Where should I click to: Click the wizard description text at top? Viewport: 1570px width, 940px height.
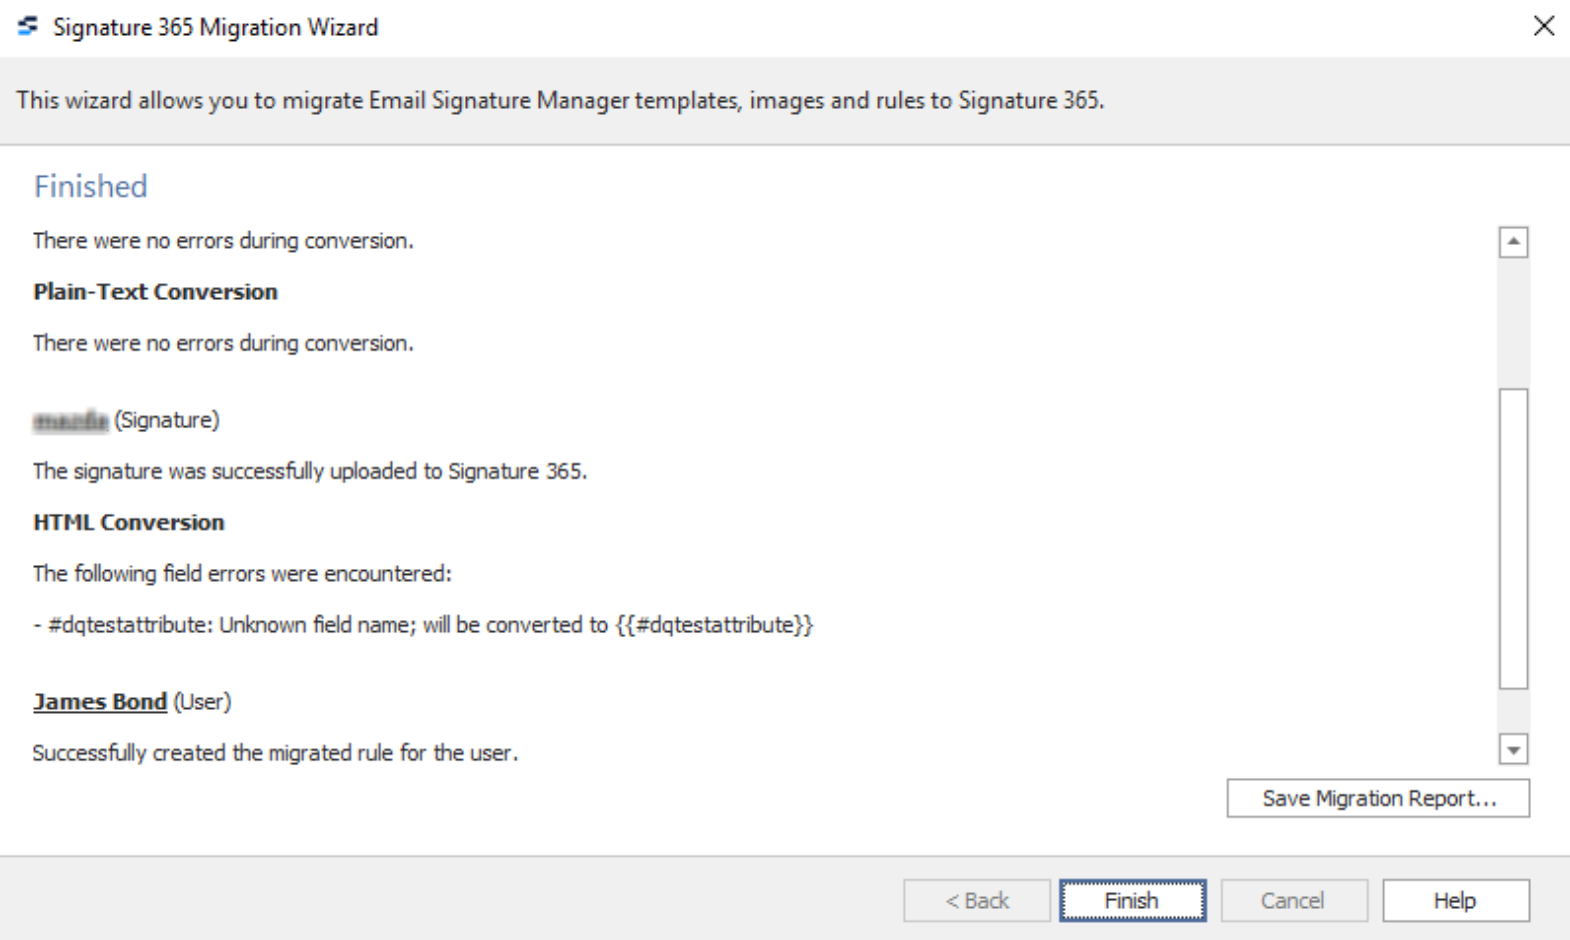click(560, 101)
